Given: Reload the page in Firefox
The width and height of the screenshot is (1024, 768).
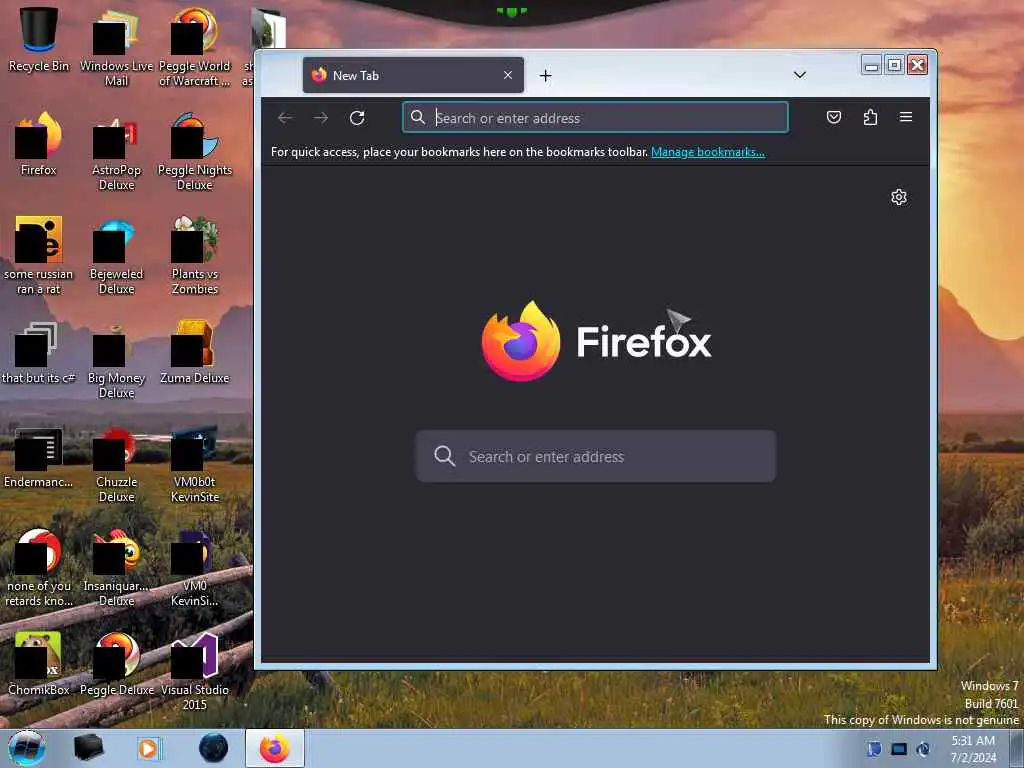Looking at the screenshot, I should pos(357,118).
